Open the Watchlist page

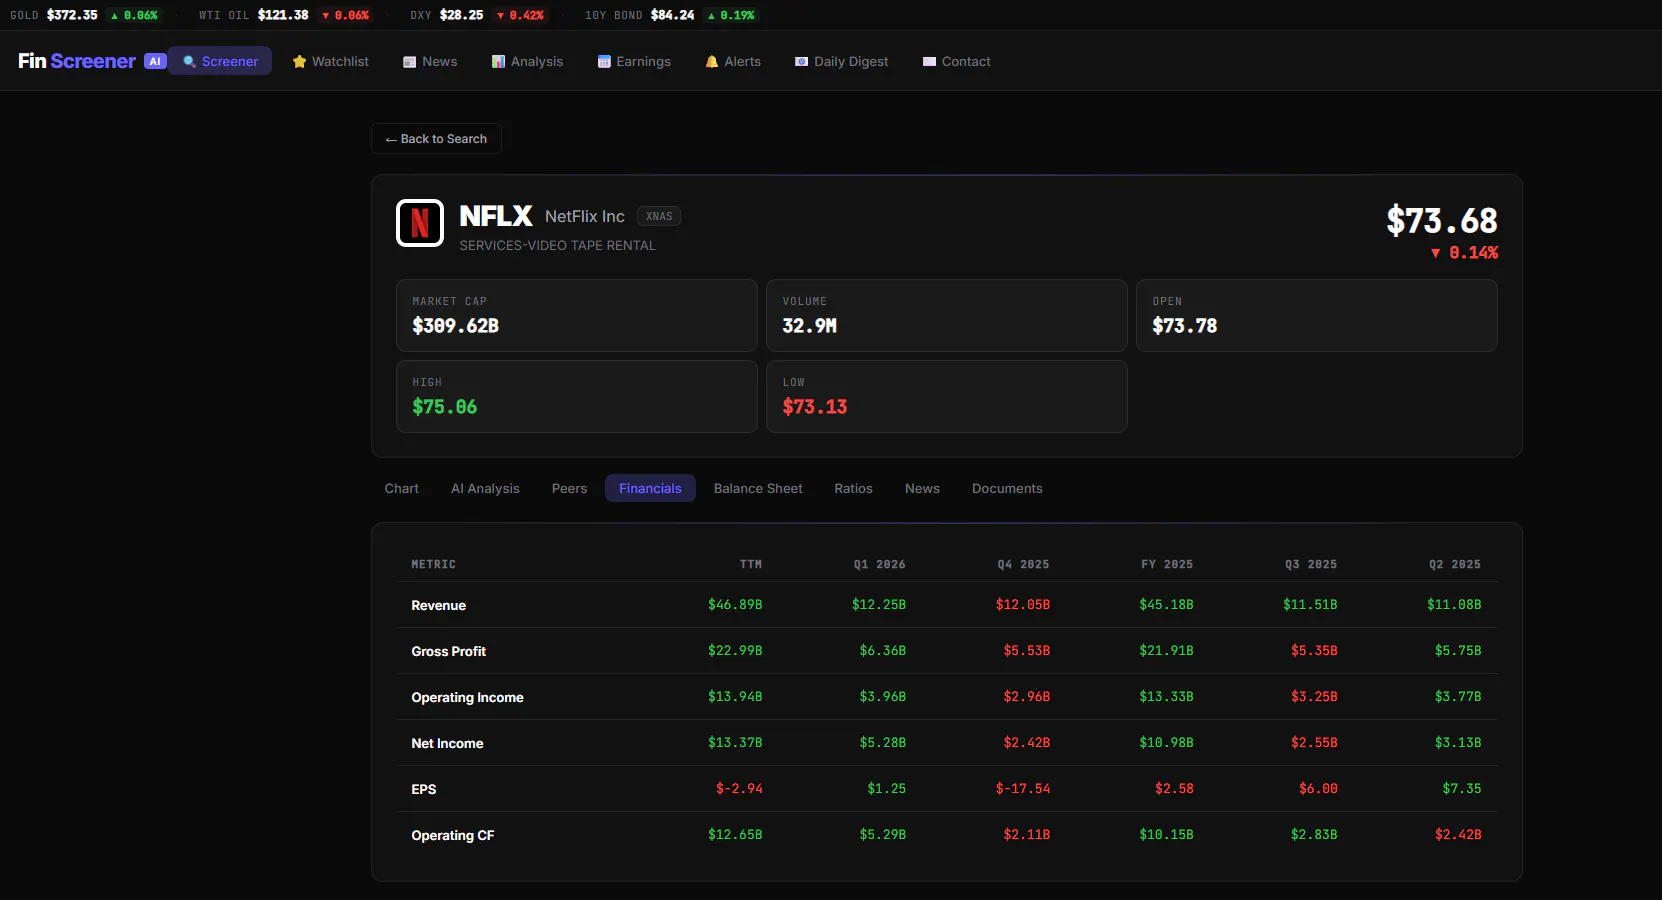(x=330, y=61)
